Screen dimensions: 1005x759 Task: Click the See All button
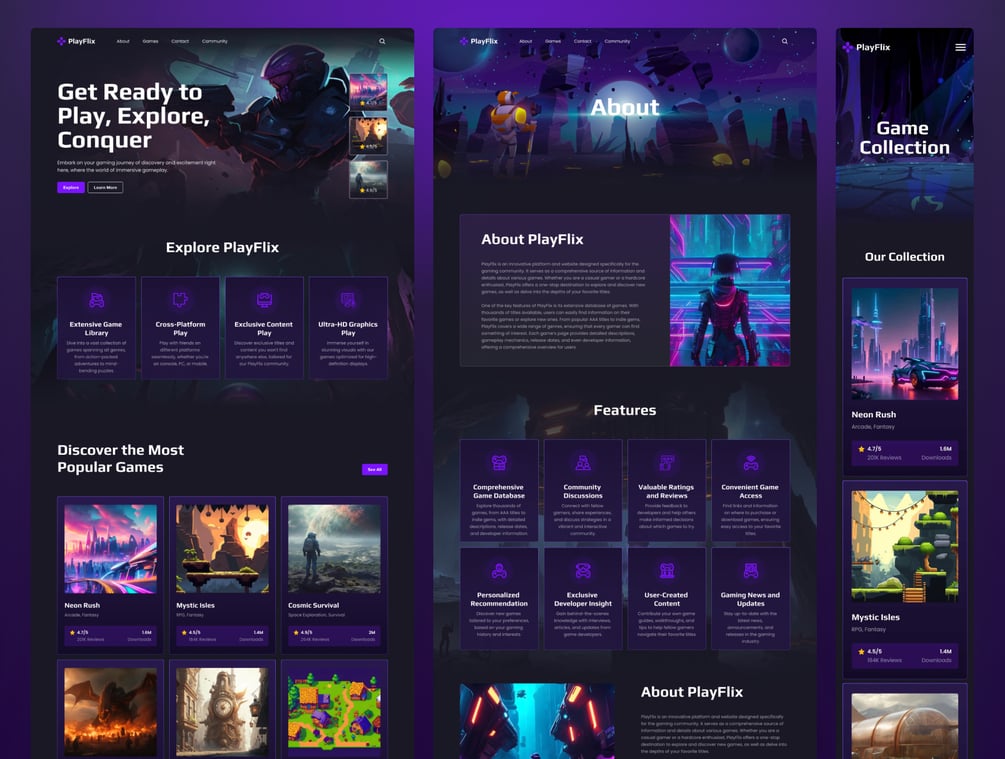tap(375, 469)
